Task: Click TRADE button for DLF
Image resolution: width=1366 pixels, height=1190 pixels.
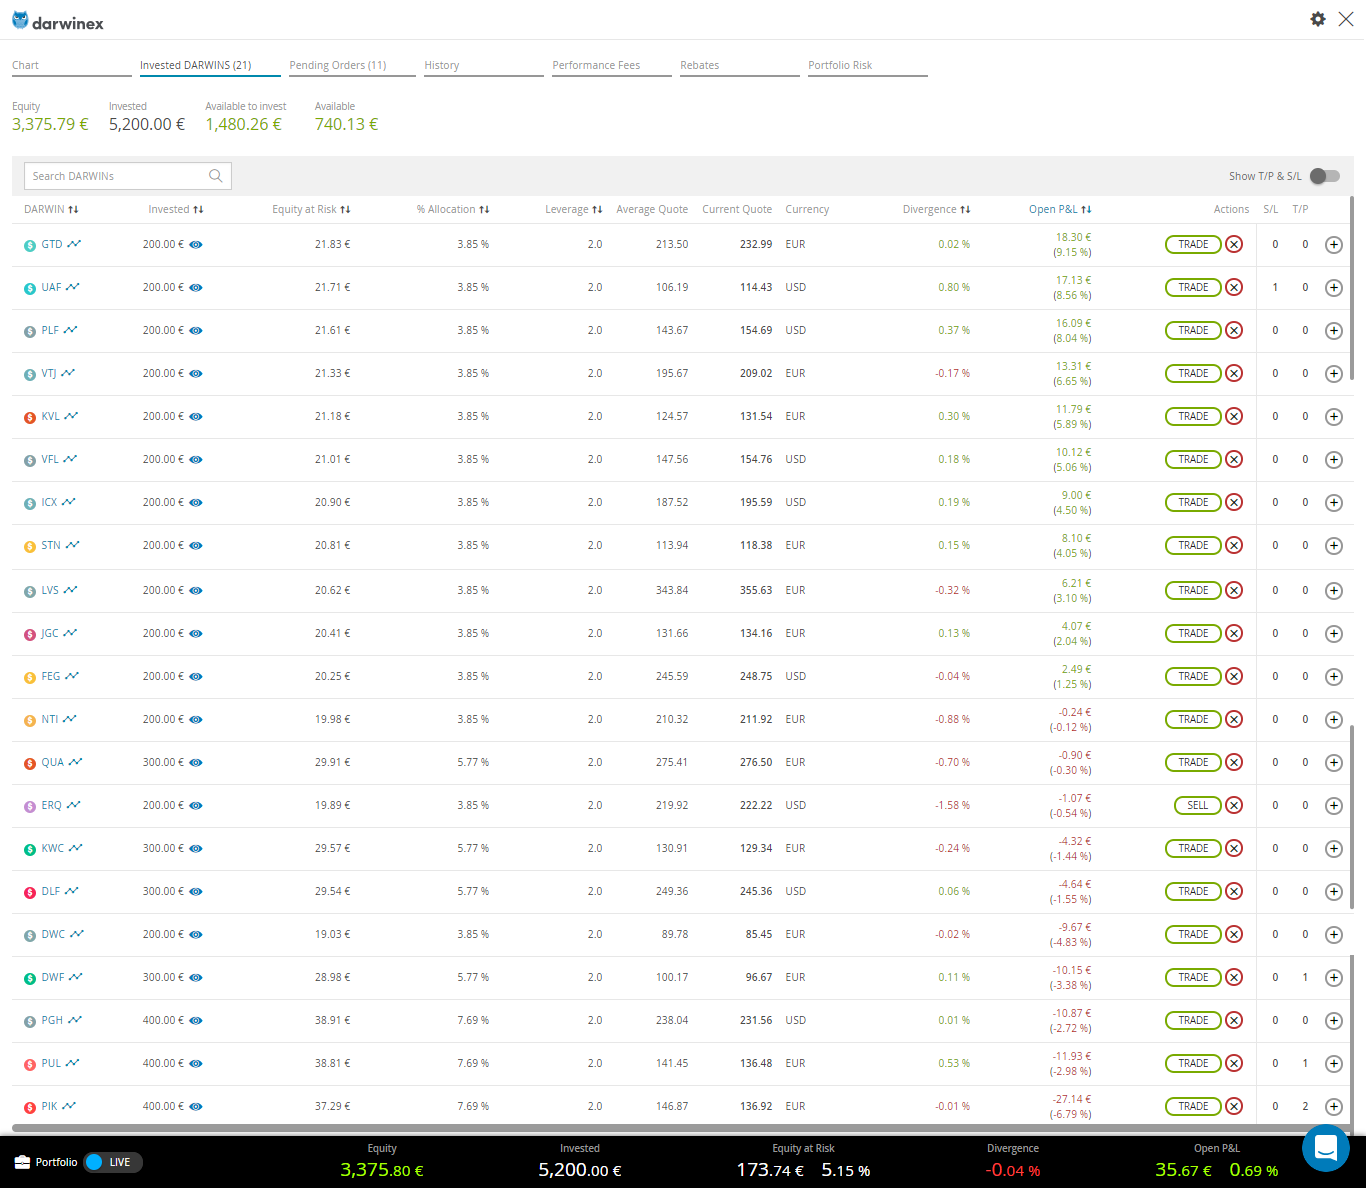Action: [1193, 891]
